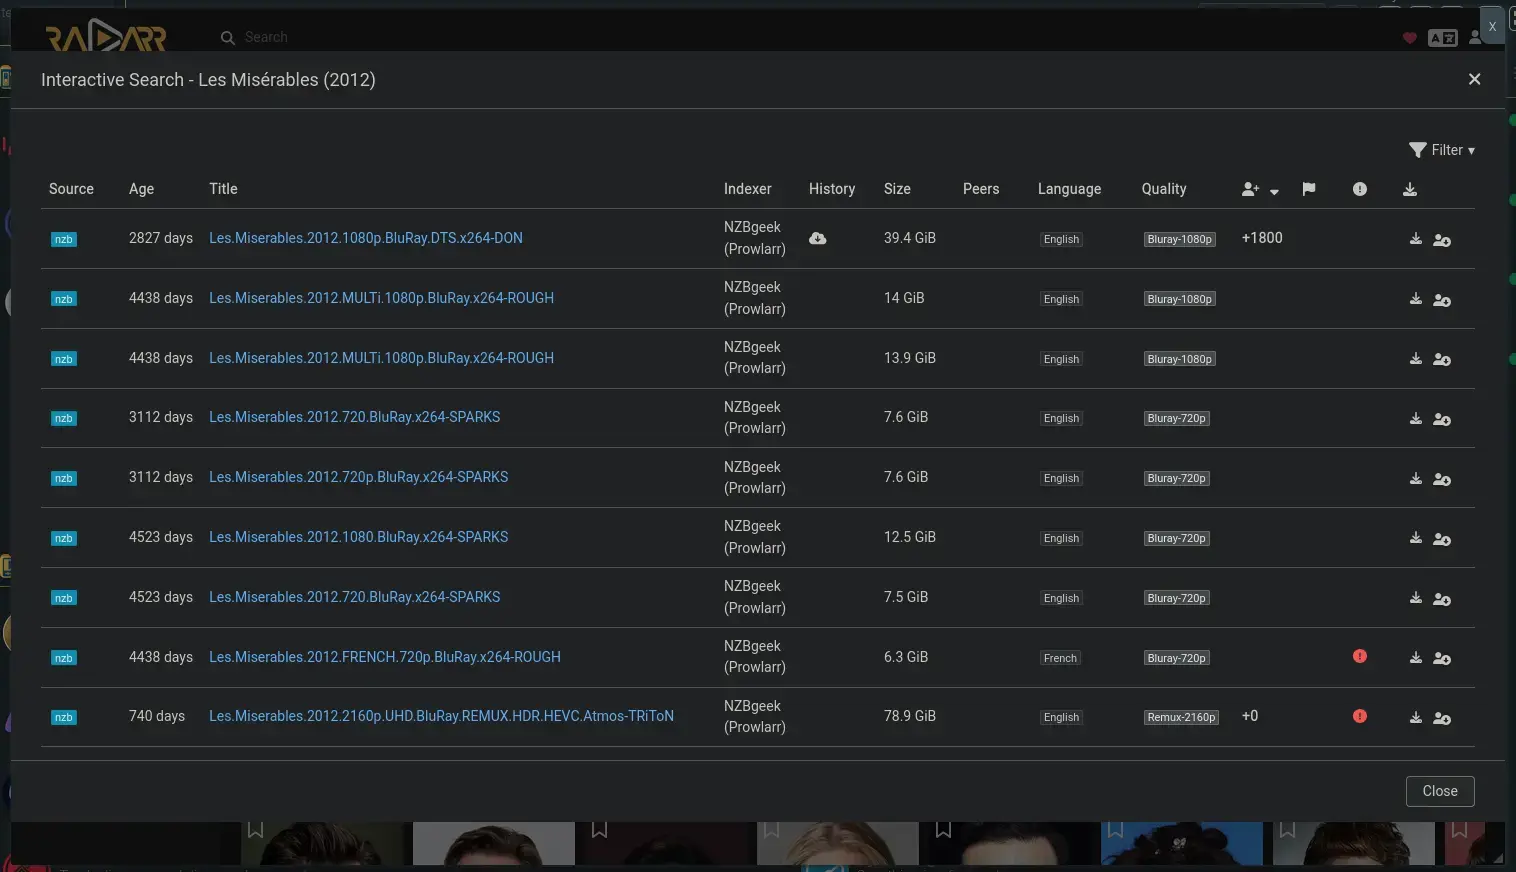
Task: Open the keyboard shortcuts icon in header
Action: (1442, 38)
